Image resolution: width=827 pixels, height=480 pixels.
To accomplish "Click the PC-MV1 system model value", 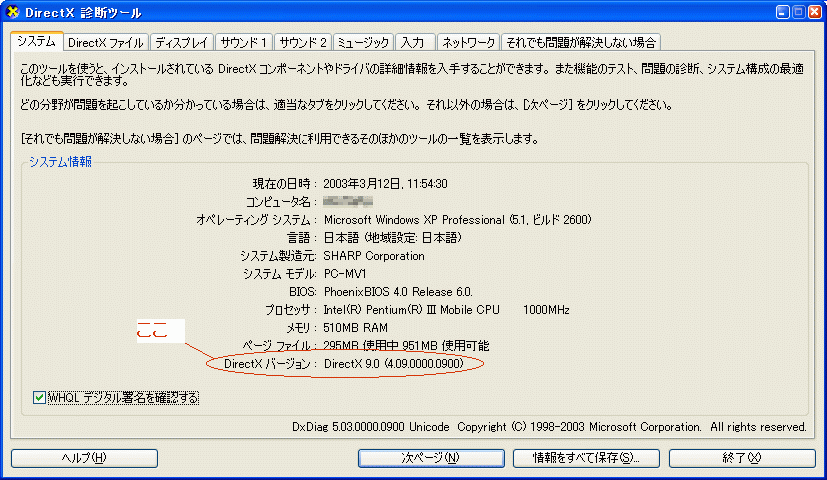I will [x=345, y=274].
